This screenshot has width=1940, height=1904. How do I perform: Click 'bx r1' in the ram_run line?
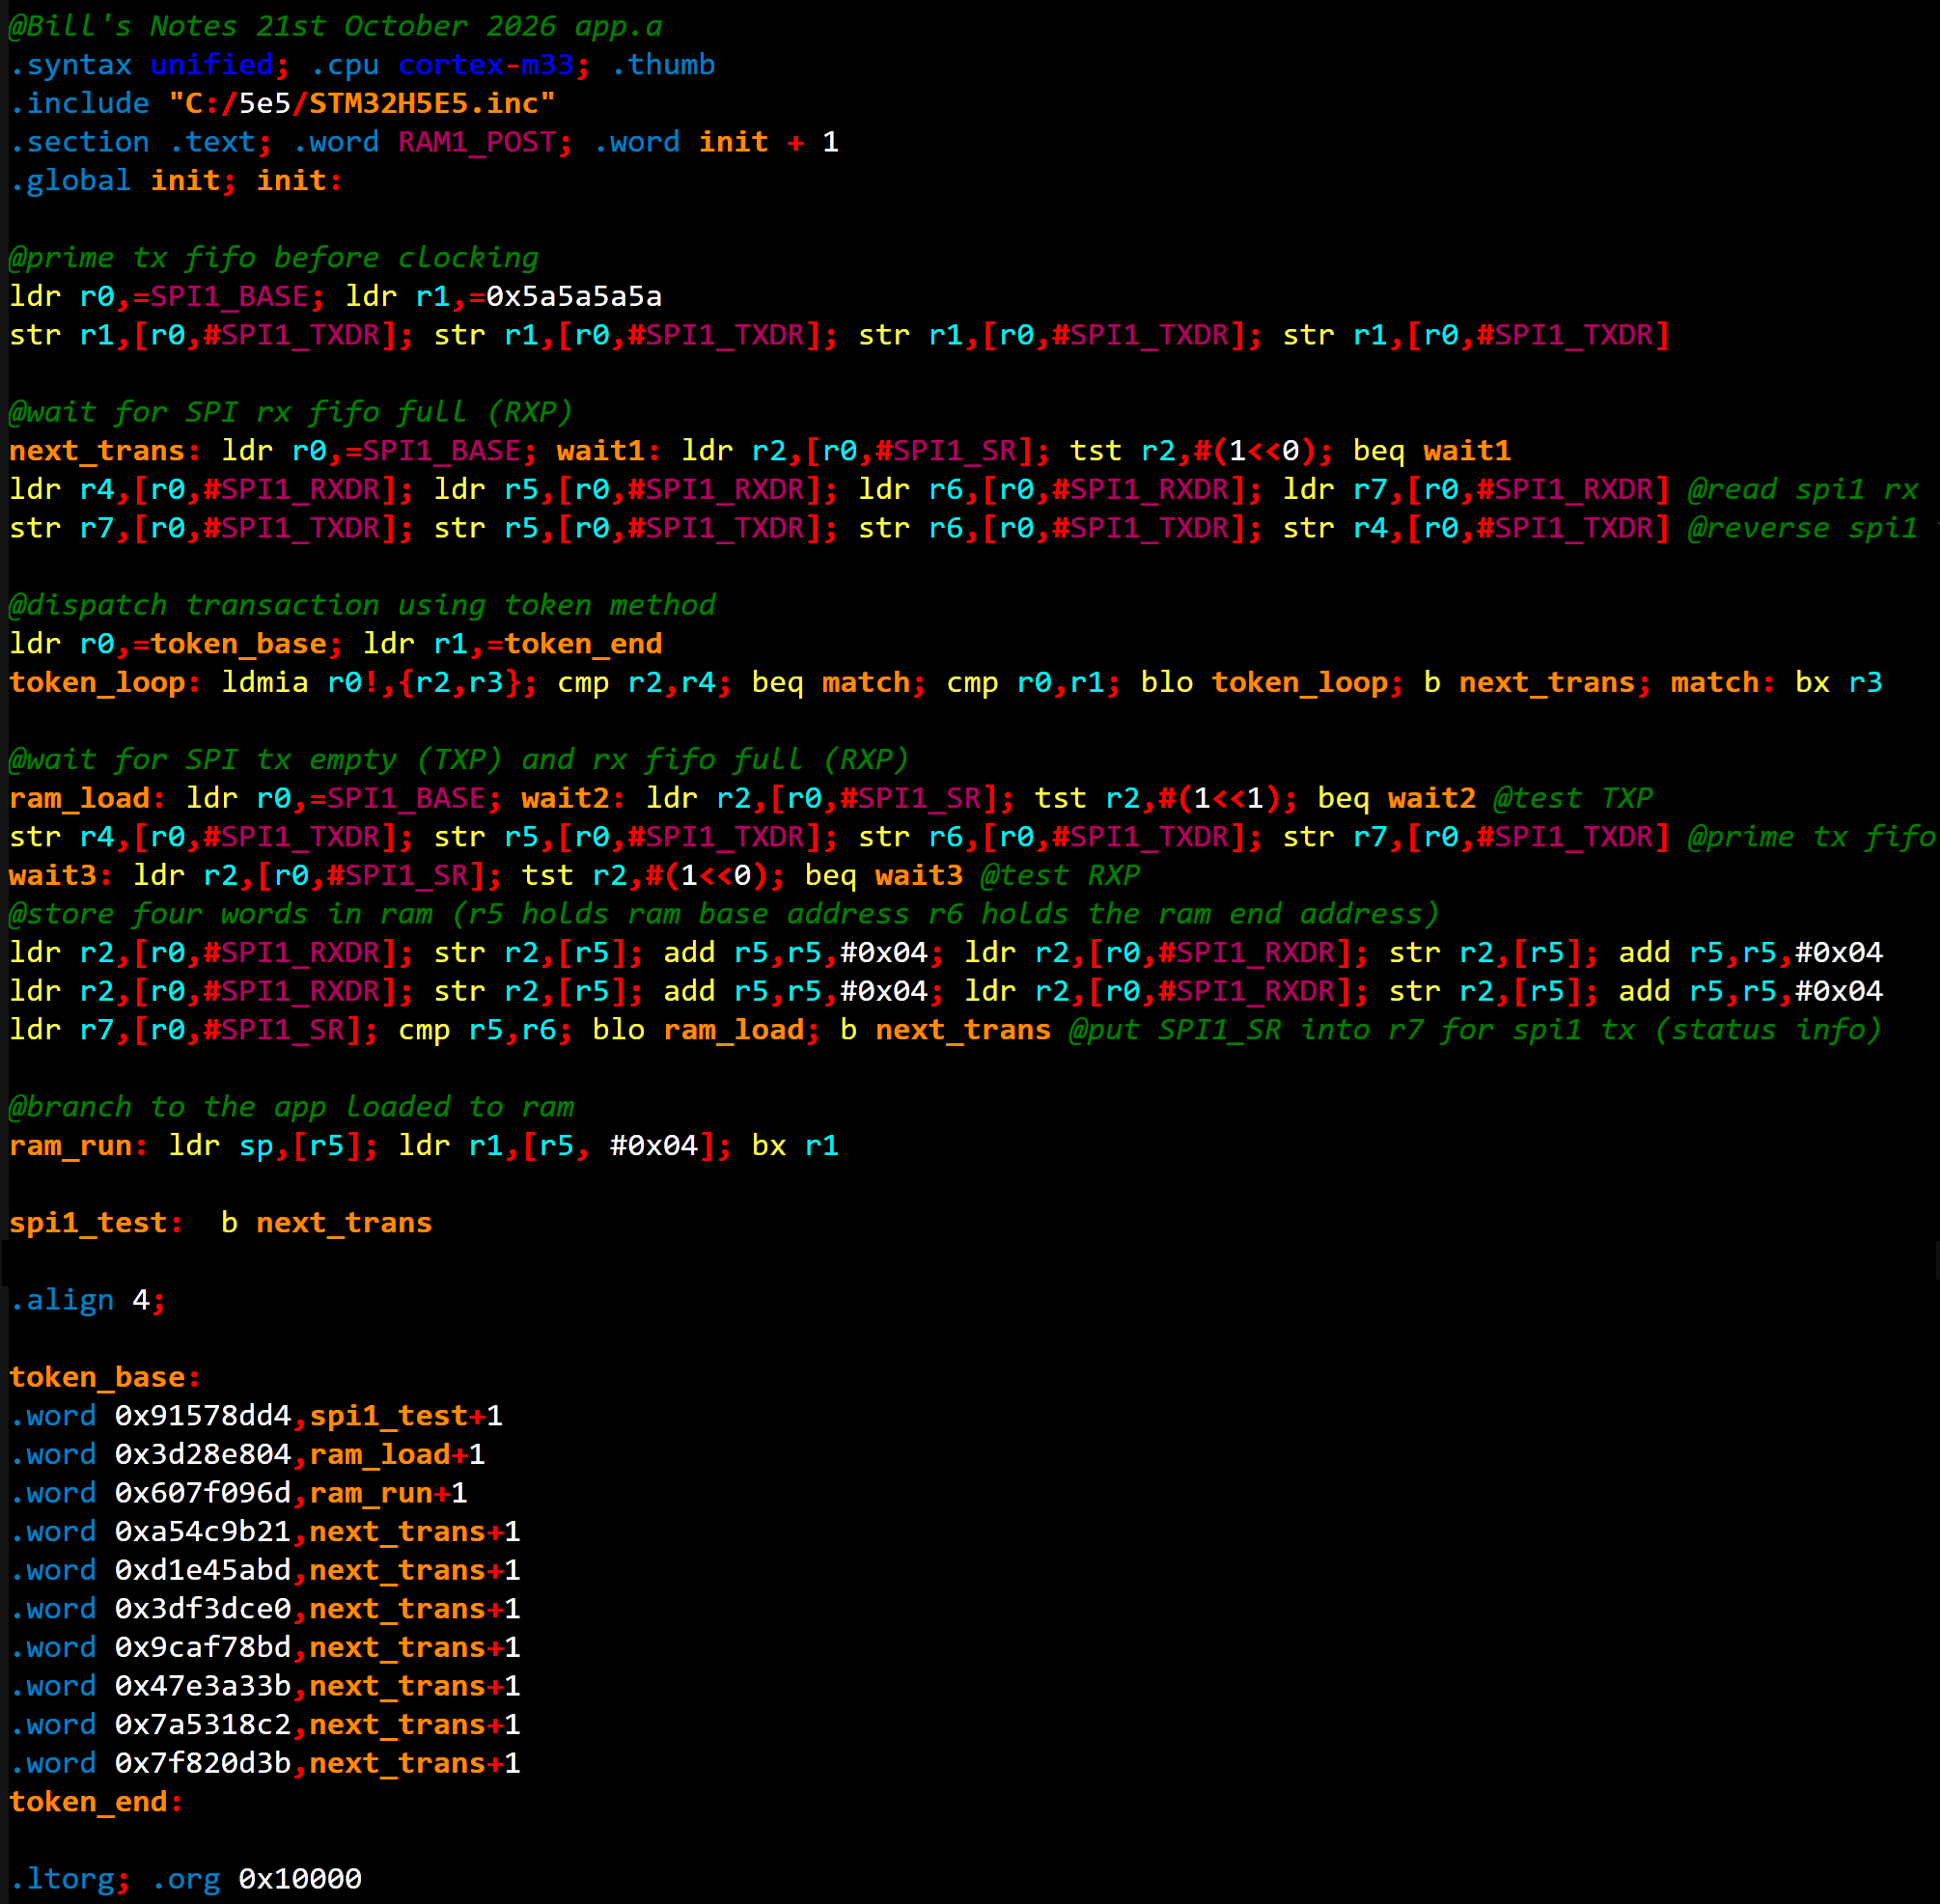click(795, 1146)
